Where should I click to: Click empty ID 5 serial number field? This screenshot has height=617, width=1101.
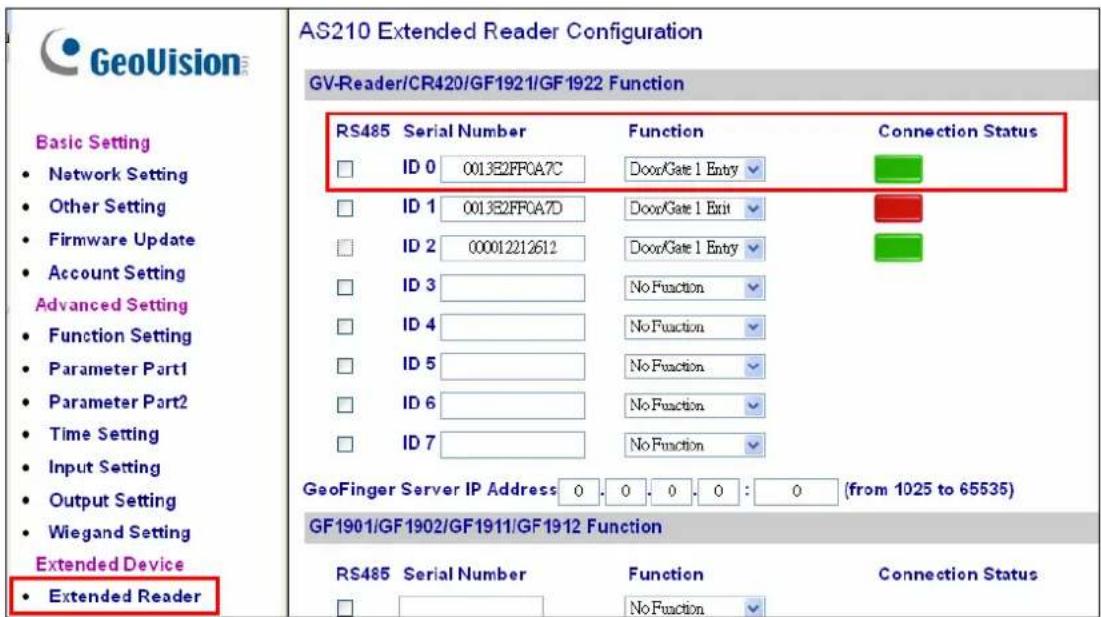tap(513, 366)
